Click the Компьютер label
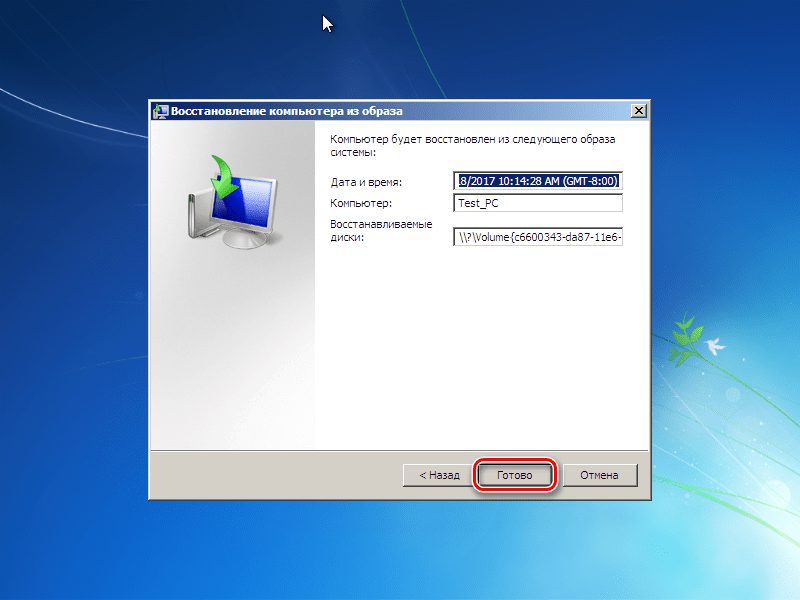Image resolution: width=800 pixels, height=600 pixels. click(361, 203)
